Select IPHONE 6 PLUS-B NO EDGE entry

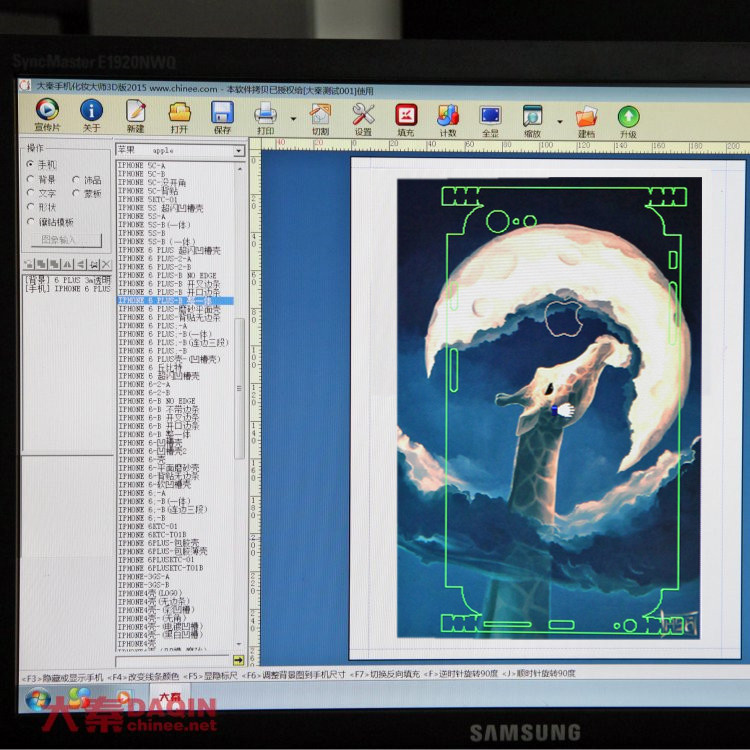coord(167,275)
